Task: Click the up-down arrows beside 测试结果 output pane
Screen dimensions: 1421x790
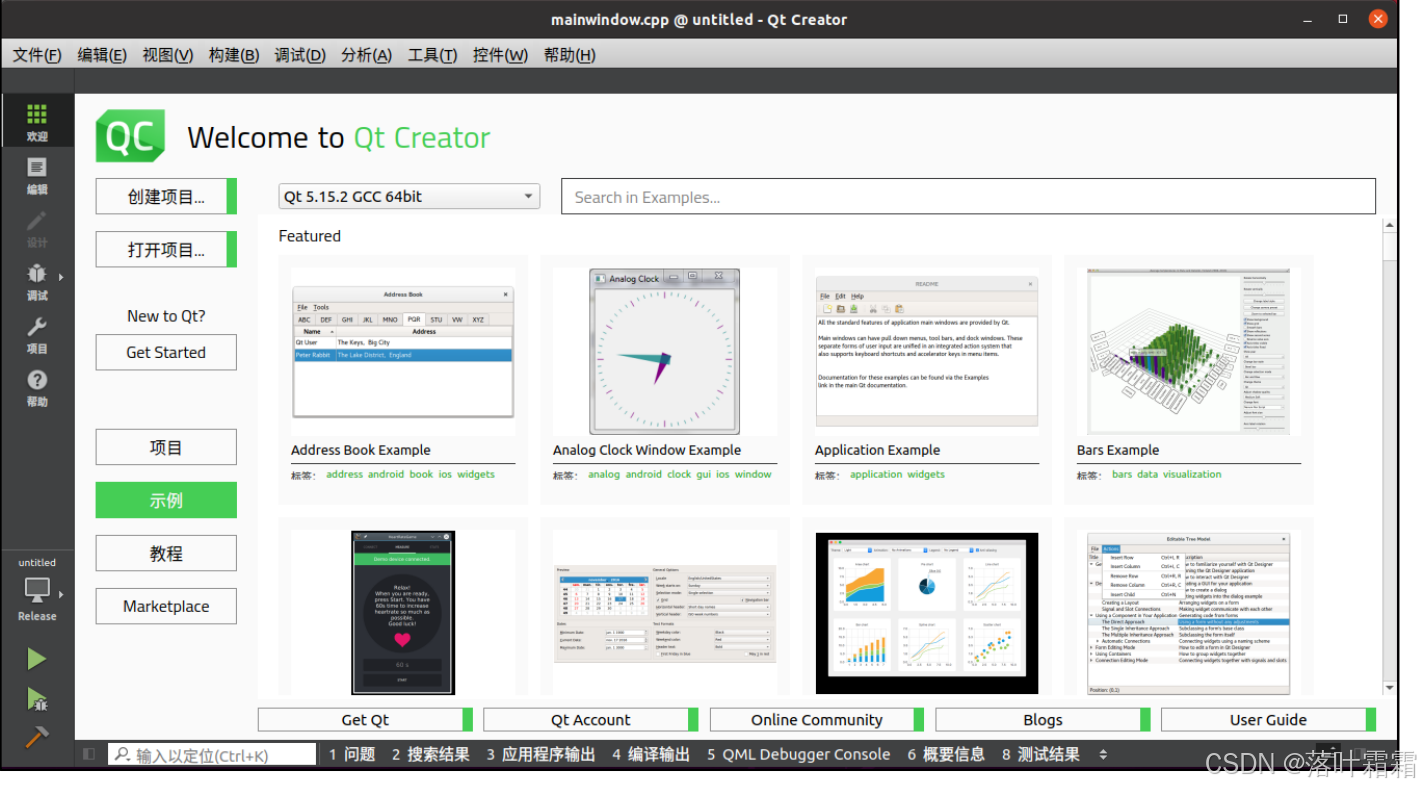Action: pos(1104,755)
